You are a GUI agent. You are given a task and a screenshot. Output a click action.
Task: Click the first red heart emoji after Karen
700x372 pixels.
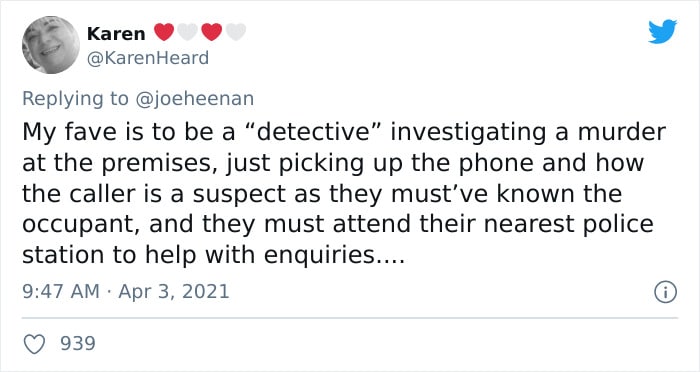(164, 32)
